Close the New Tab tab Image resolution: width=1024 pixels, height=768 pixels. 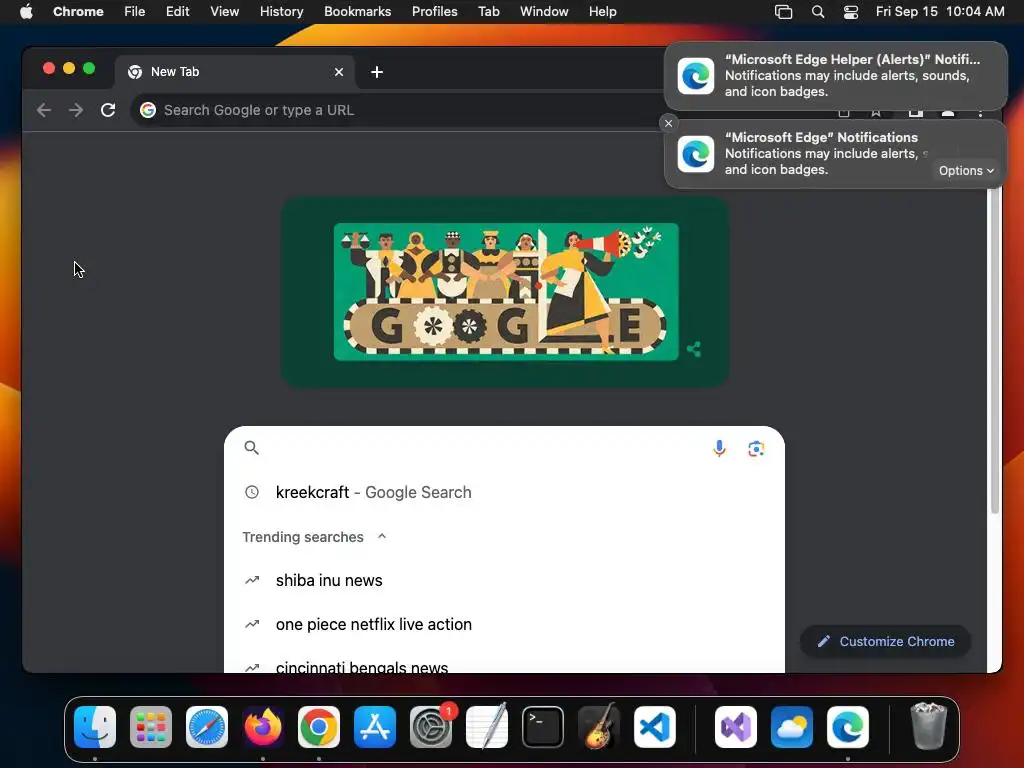click(x=339, y=72)
